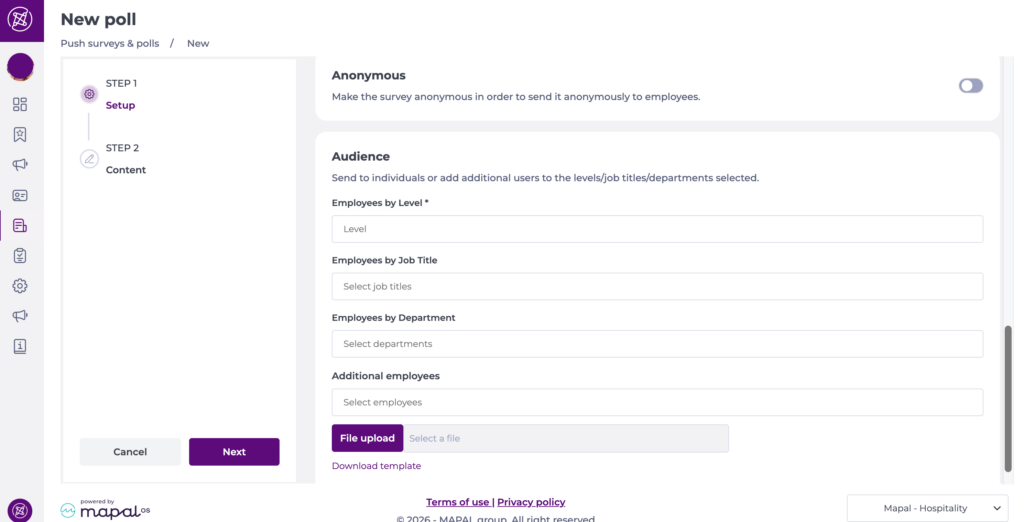Click the Next button
This screenshot has width=1024, height=522.
pyautogui.click(x=234, y=452)
